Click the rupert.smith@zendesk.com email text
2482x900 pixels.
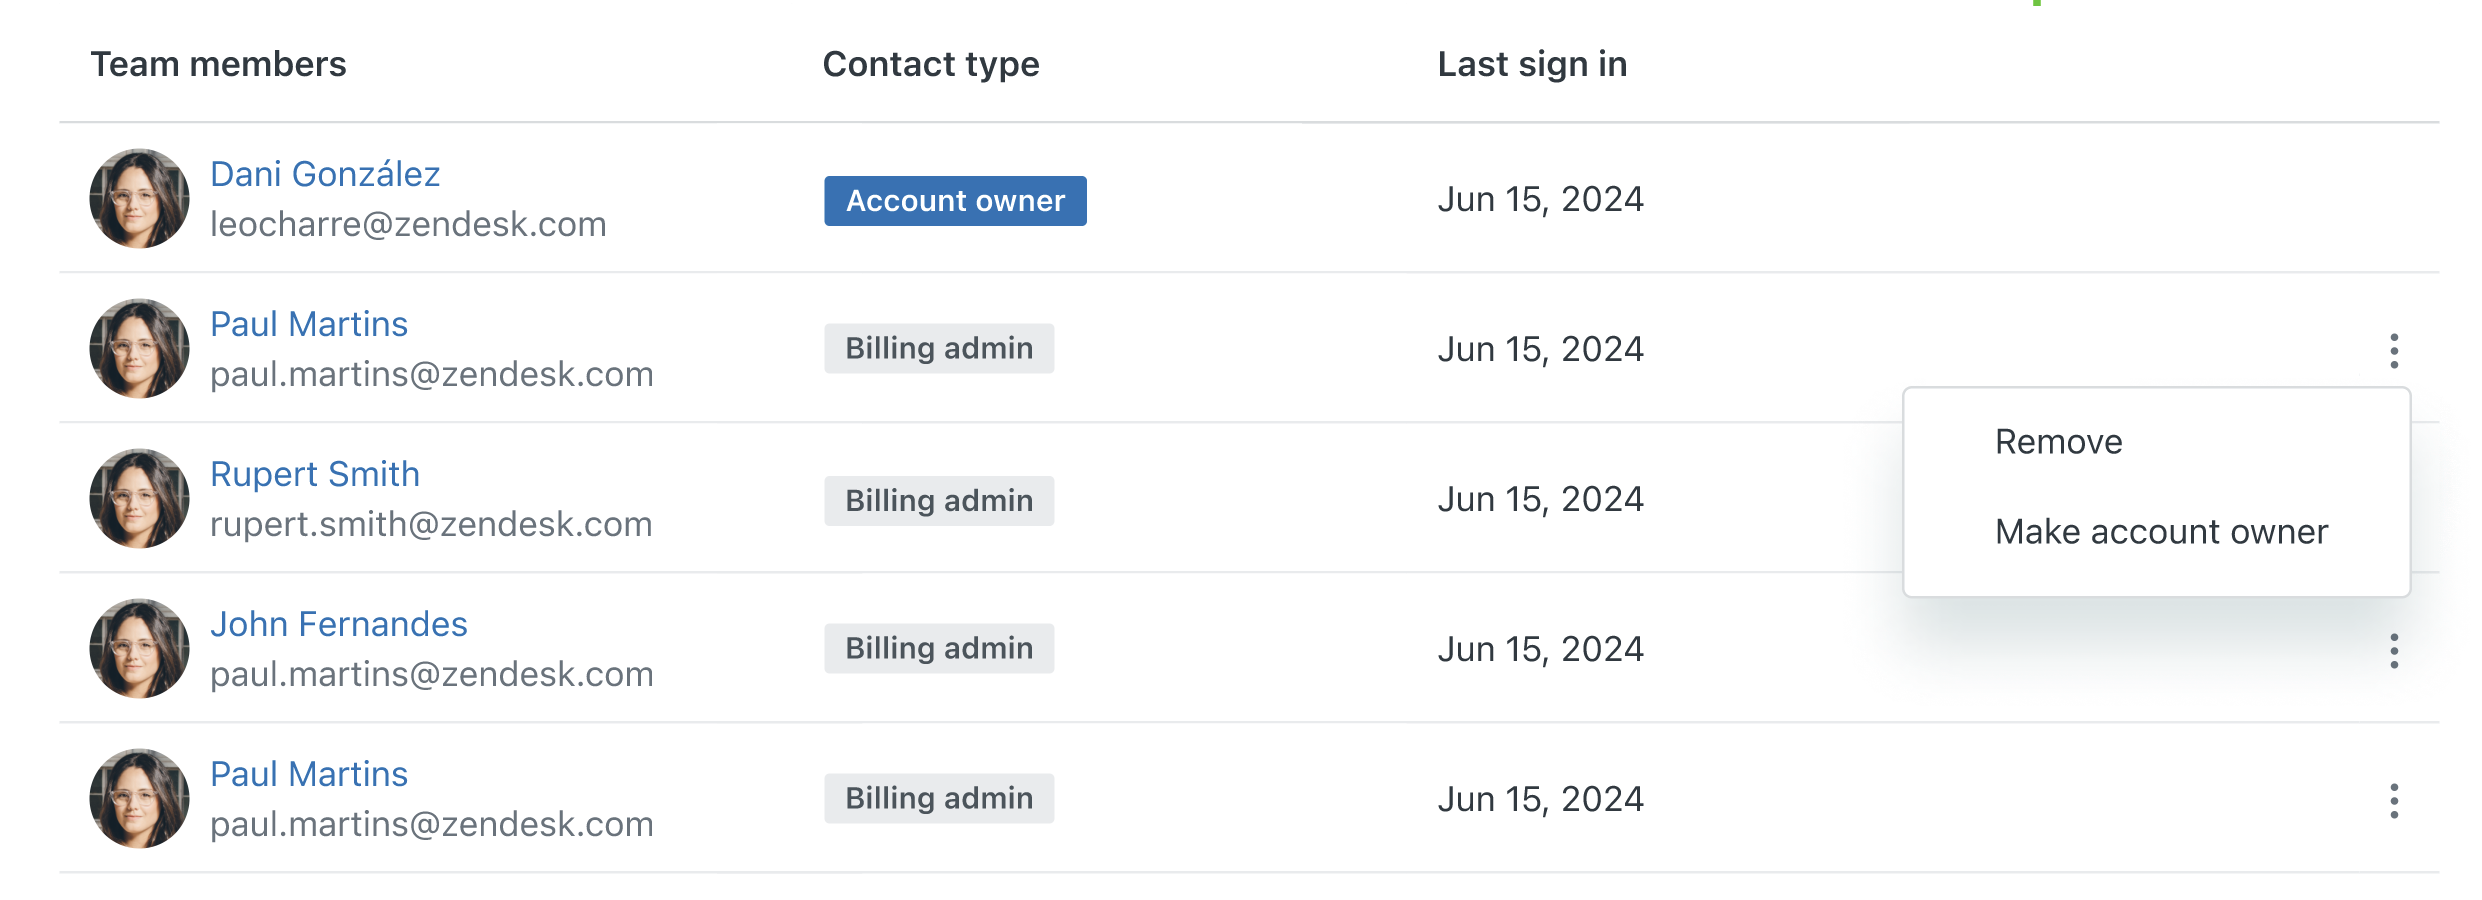431,524
